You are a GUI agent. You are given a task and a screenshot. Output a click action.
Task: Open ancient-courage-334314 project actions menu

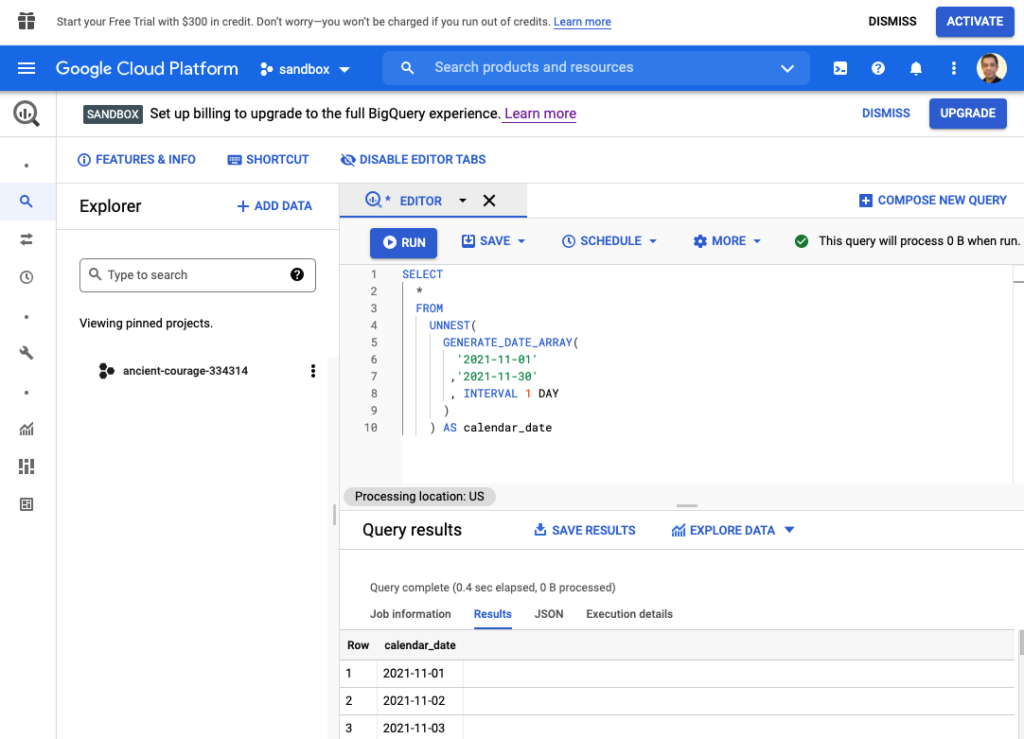coord(313,371)
